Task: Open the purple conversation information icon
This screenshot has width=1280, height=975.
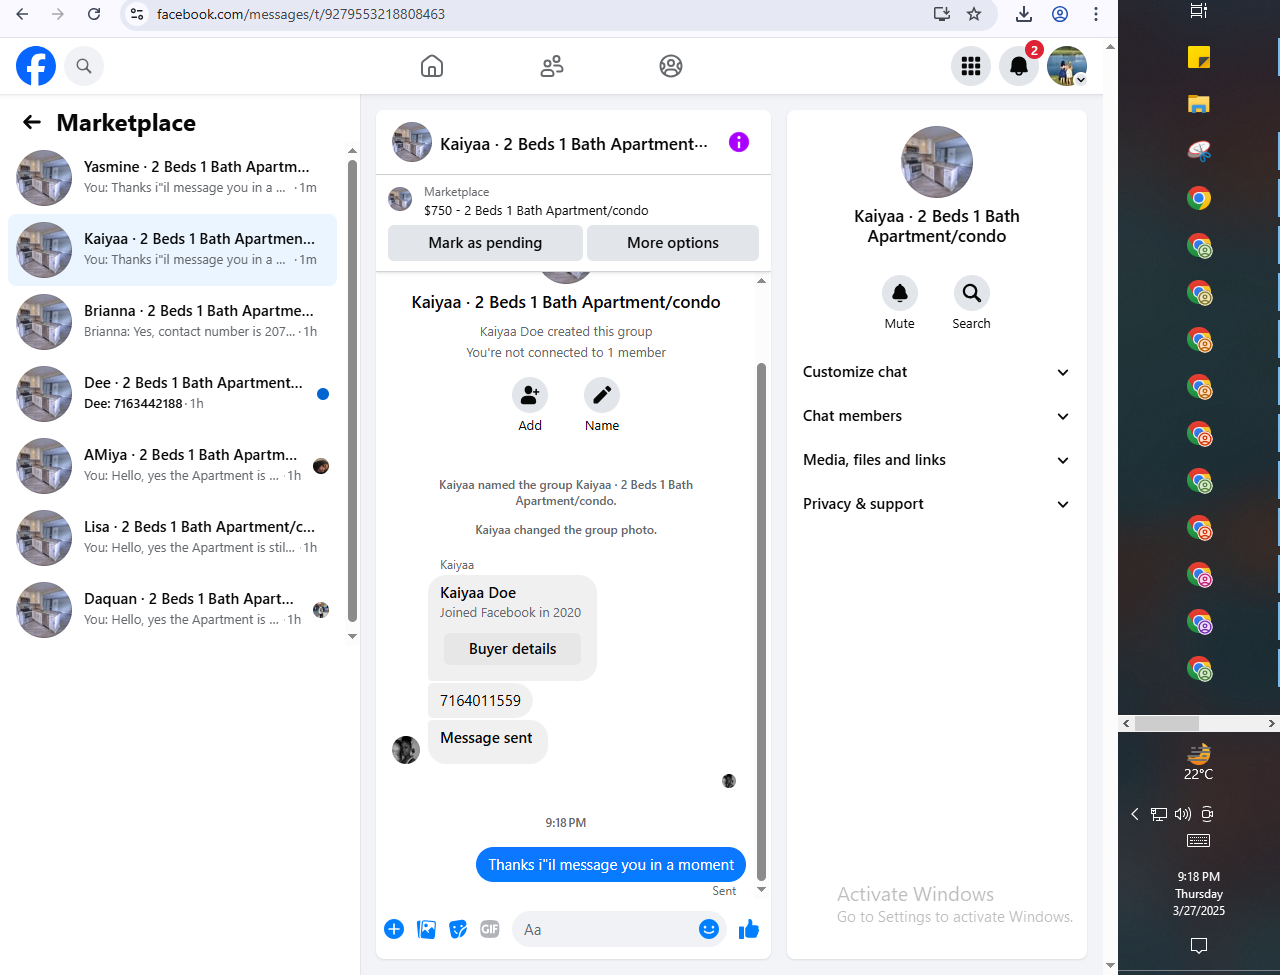Action: [739, 142]
